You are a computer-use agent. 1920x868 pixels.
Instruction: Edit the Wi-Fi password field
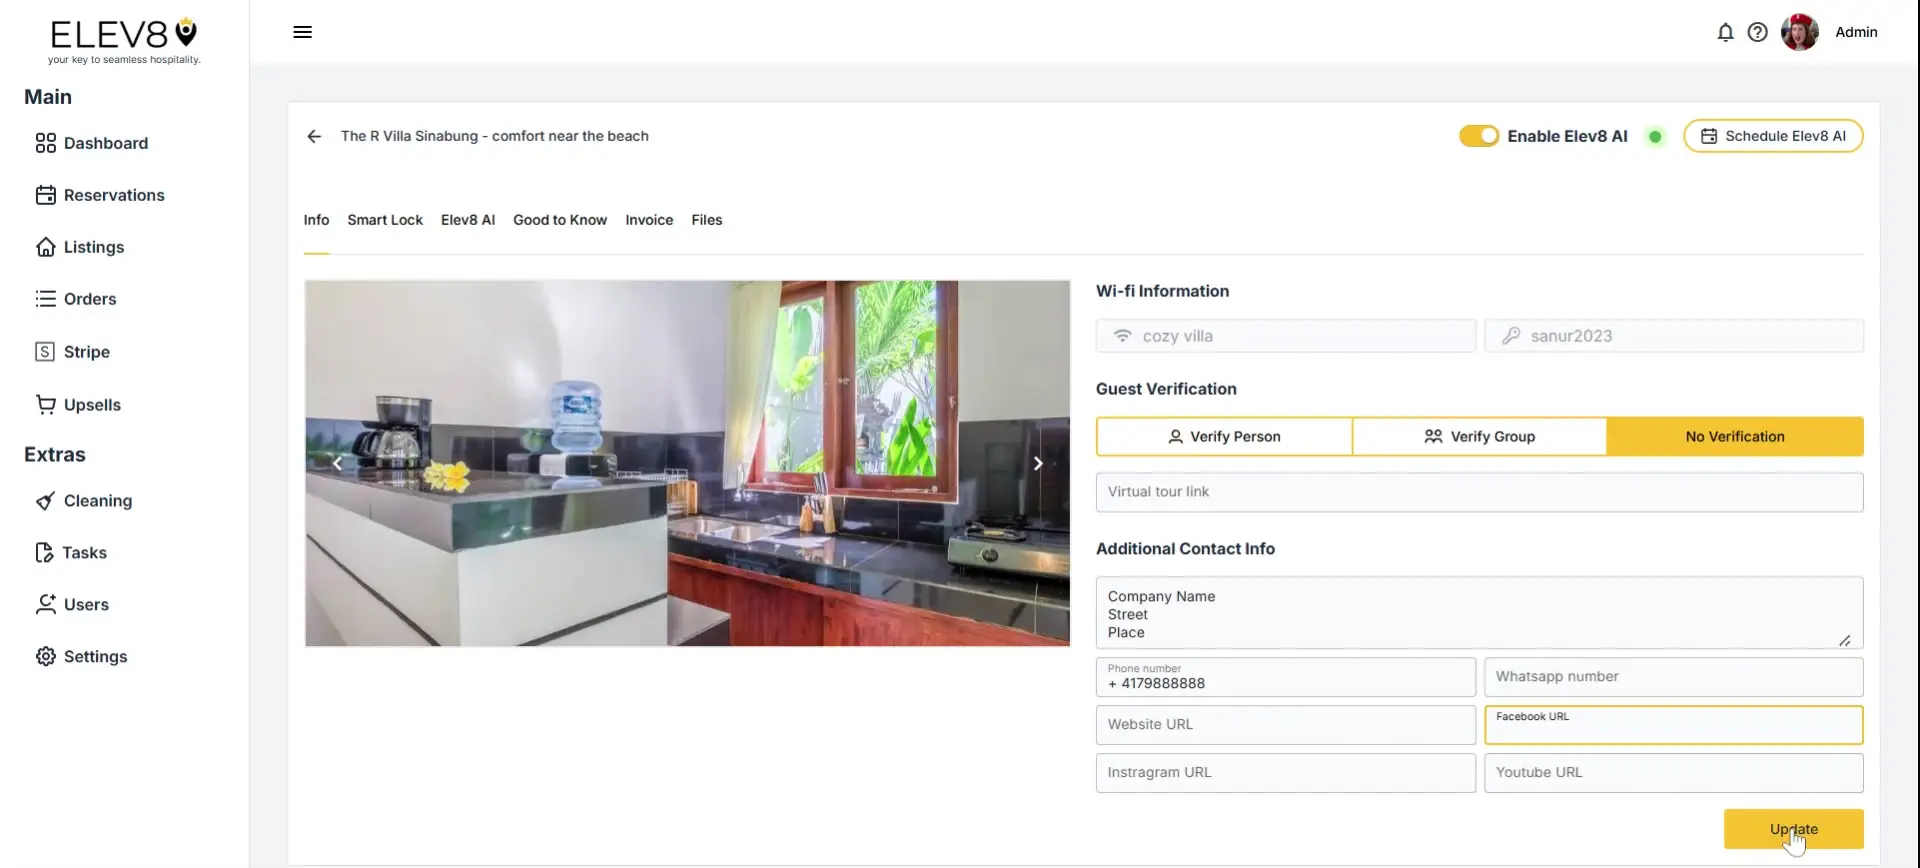(x=1673, y=336)
